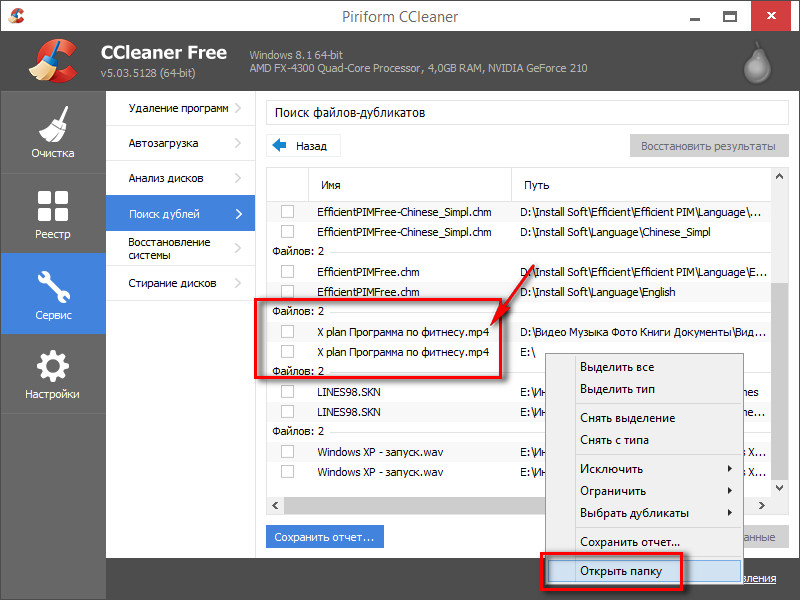This screenshot has width=800, height=600.
Task: Open Удаление программ tool
Action: [x=181, y=108]
